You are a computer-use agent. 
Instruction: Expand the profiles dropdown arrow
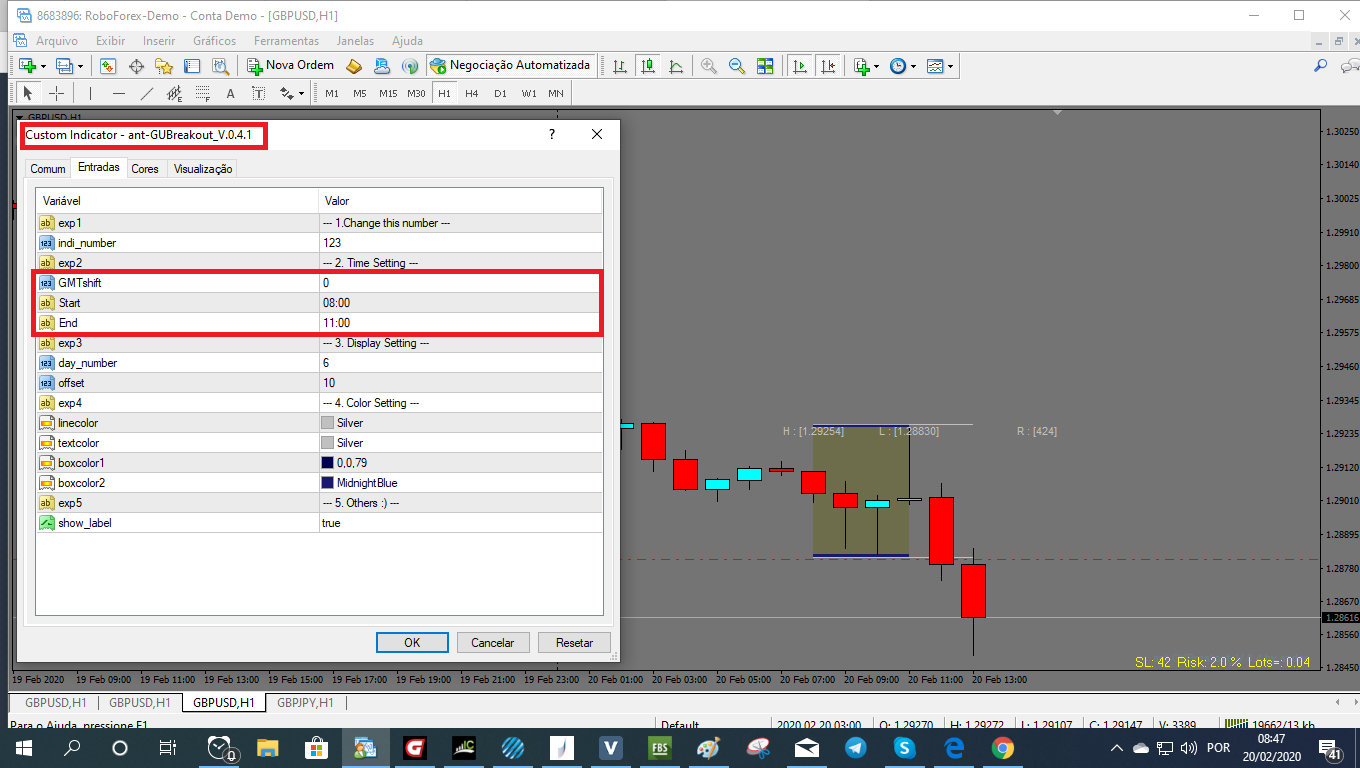[x=80, y=66]
